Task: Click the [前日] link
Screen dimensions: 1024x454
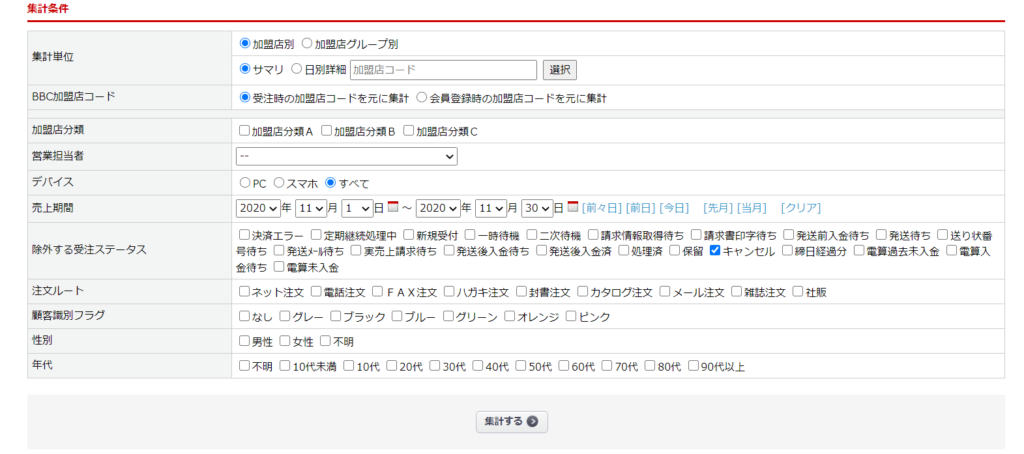Action: tap(640, 208)
